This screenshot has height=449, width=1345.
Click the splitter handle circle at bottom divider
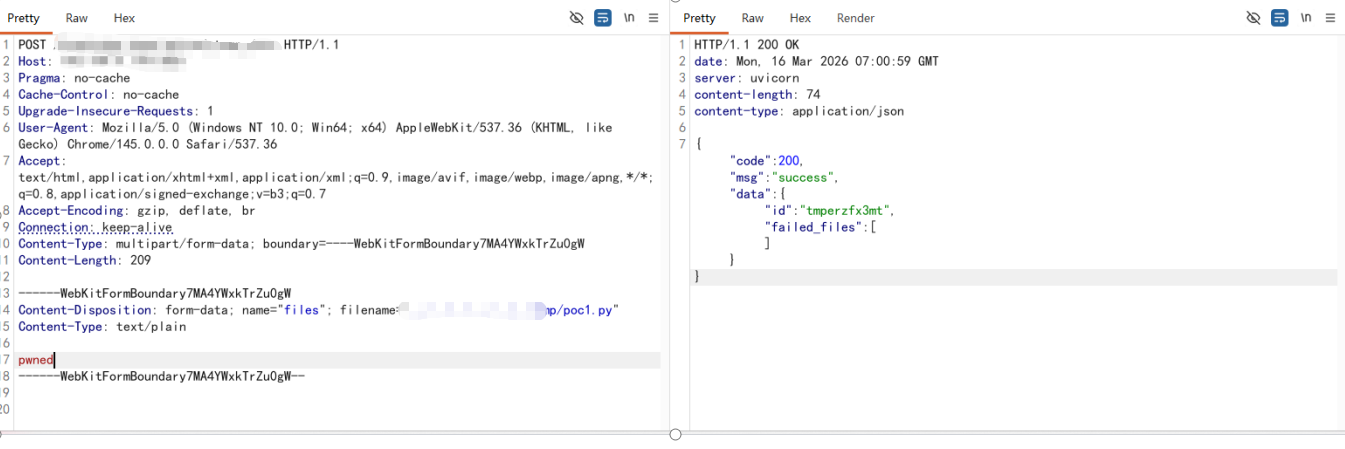pos(675,434)
